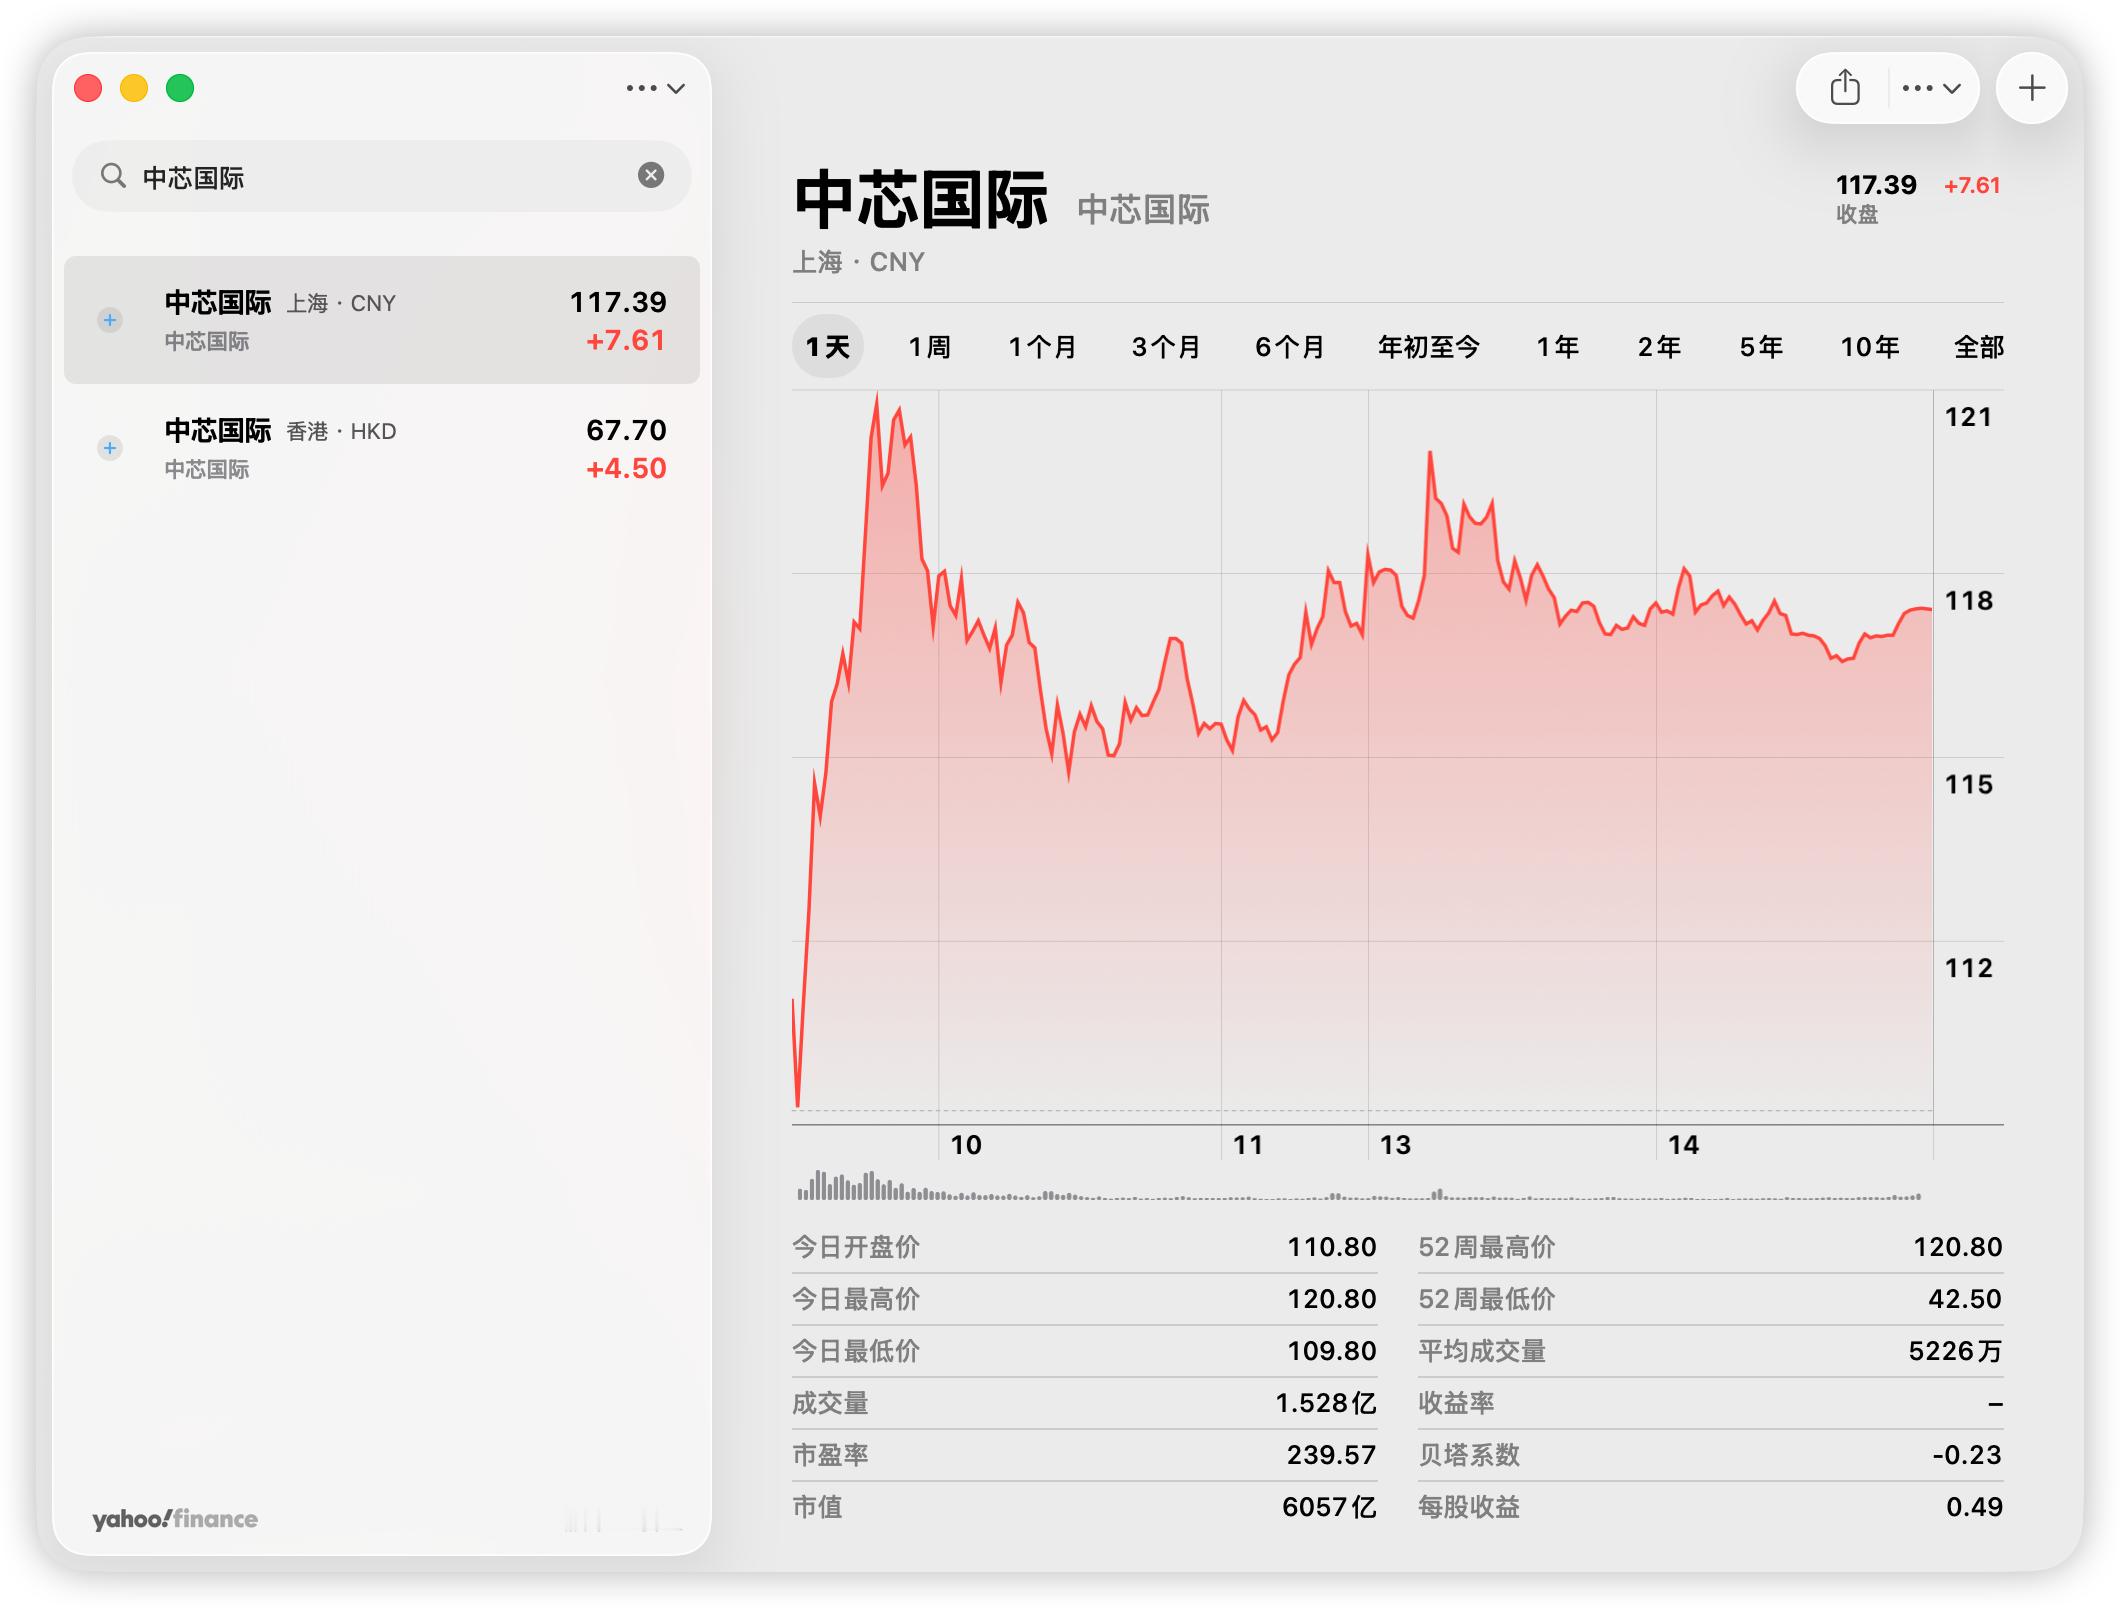Click the plus button to add to watchlist
The width and height of the screenshot is (2120, 1608).
pyautogui.click(x=2031, y=88)
